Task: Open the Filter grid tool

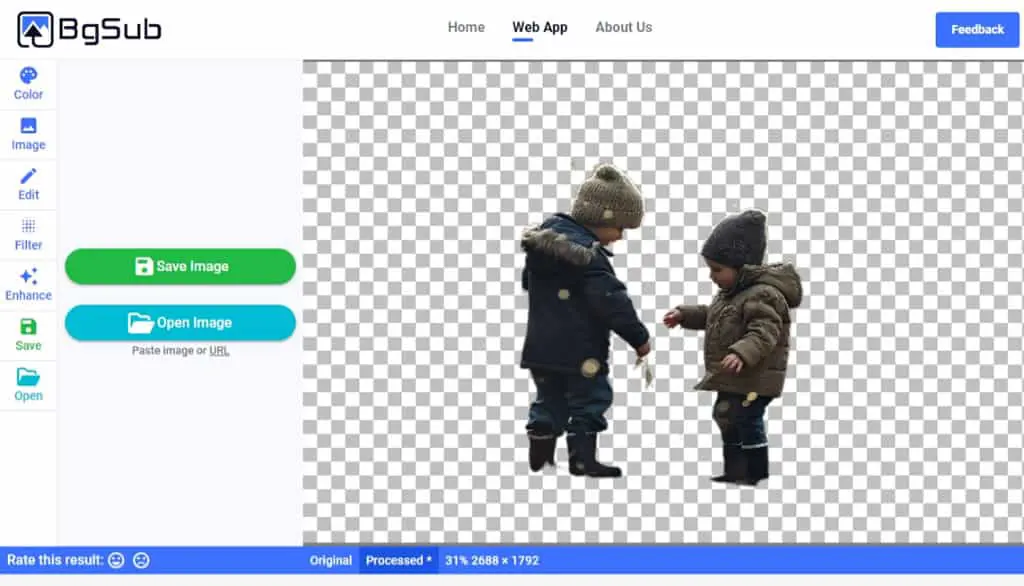Action: 28,235
